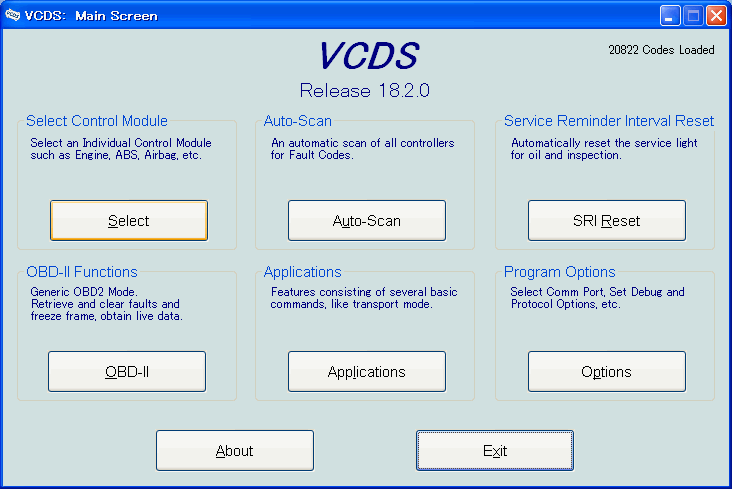Image resolution: width=732 pixels, height=489 pixels.
Task: Click the 'Auto-Scan' group heading
Action: [x=297, y=121]
